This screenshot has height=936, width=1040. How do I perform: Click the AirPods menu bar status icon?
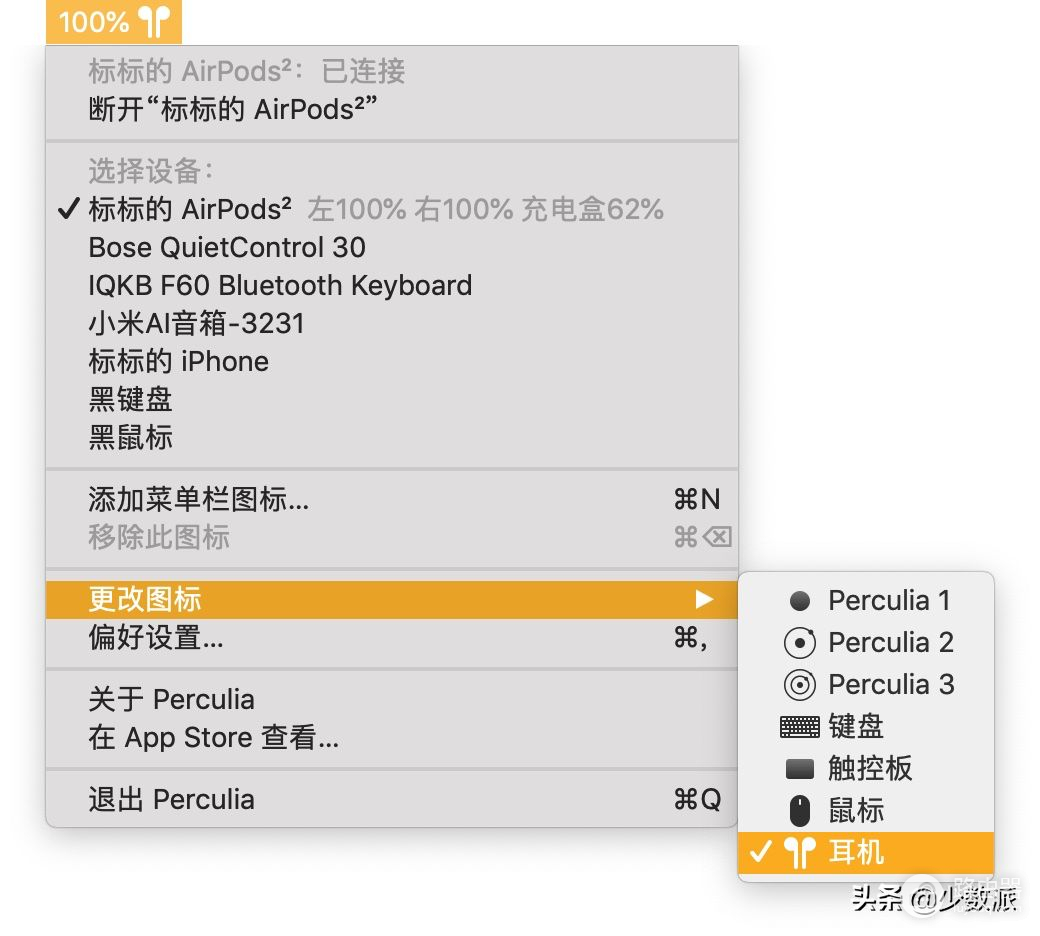[114, 21]
